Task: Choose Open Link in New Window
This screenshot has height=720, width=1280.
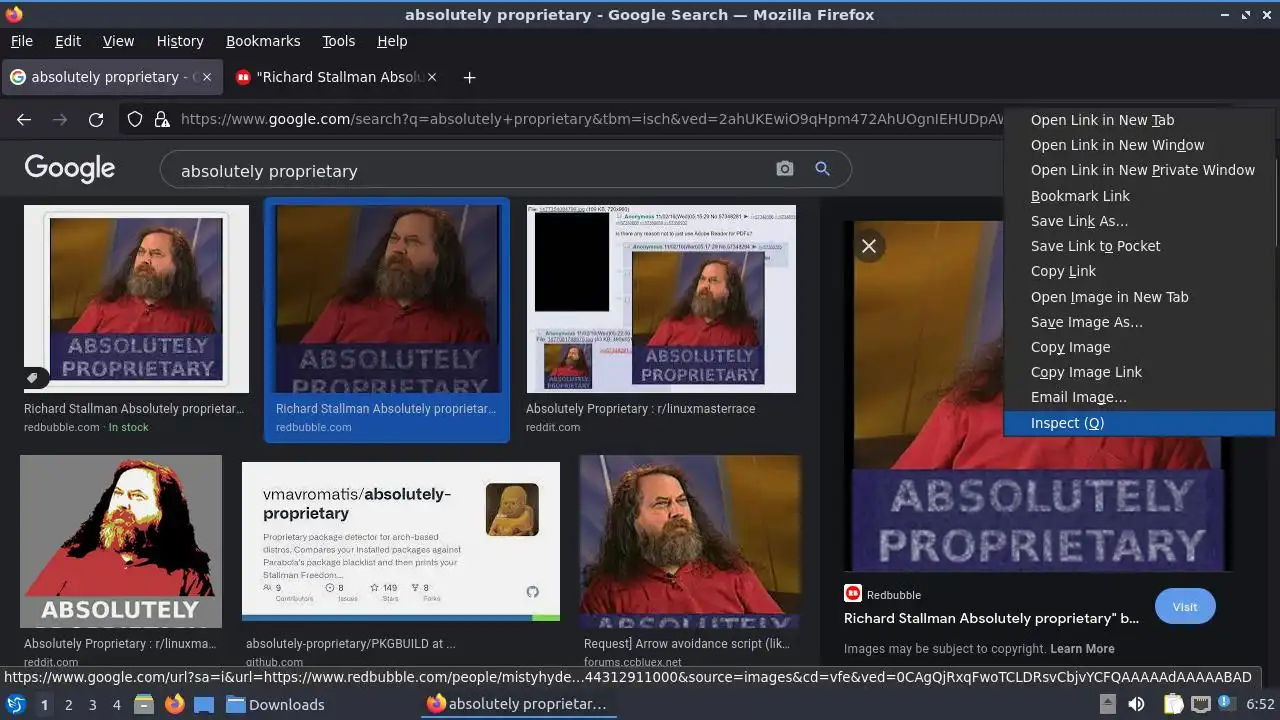Action: [x=1139, y=145]
